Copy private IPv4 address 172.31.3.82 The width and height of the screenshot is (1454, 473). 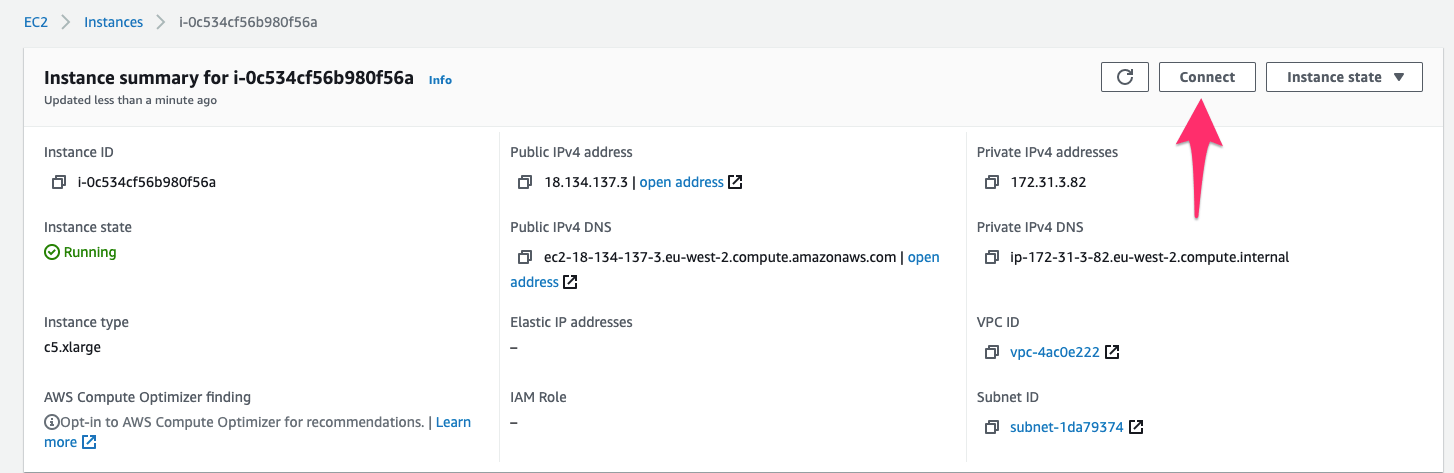[x=992, y=182]
